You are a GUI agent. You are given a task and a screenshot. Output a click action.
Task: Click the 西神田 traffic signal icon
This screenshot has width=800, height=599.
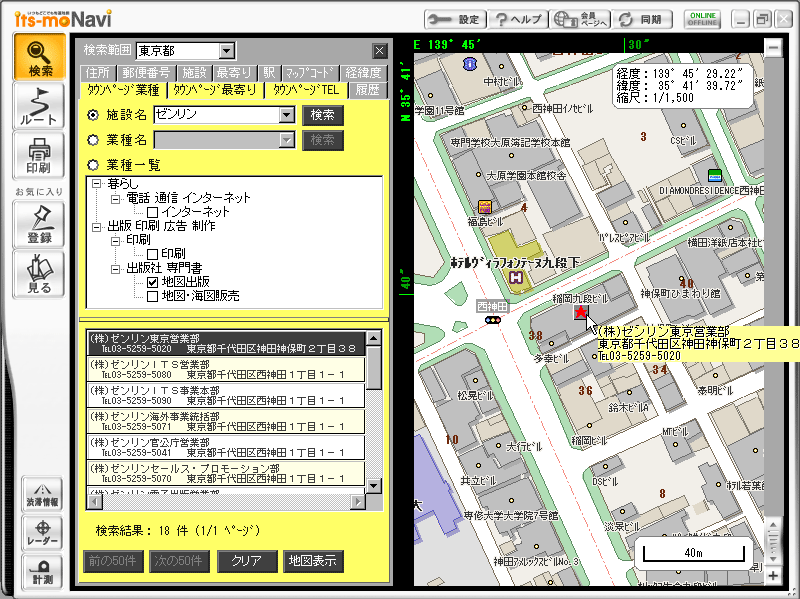tap(493, 320)
